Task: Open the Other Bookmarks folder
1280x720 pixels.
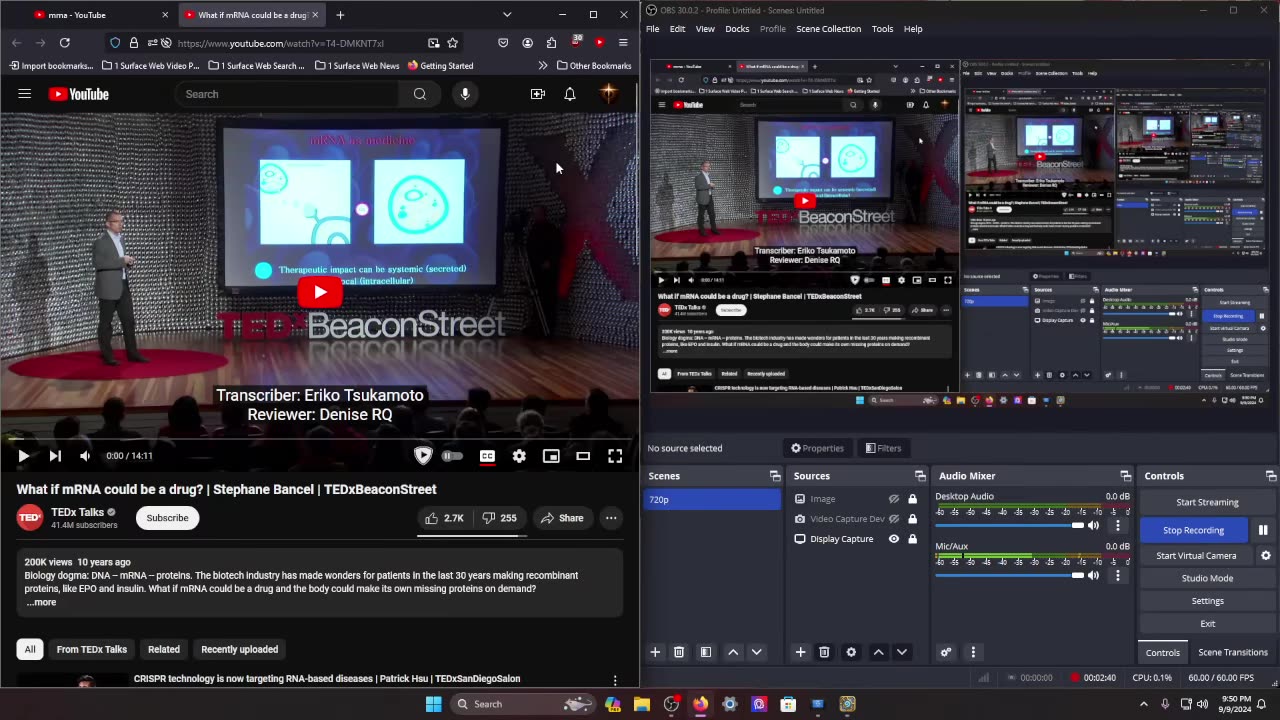Action: pyautogui.click(x=593, y=66)
